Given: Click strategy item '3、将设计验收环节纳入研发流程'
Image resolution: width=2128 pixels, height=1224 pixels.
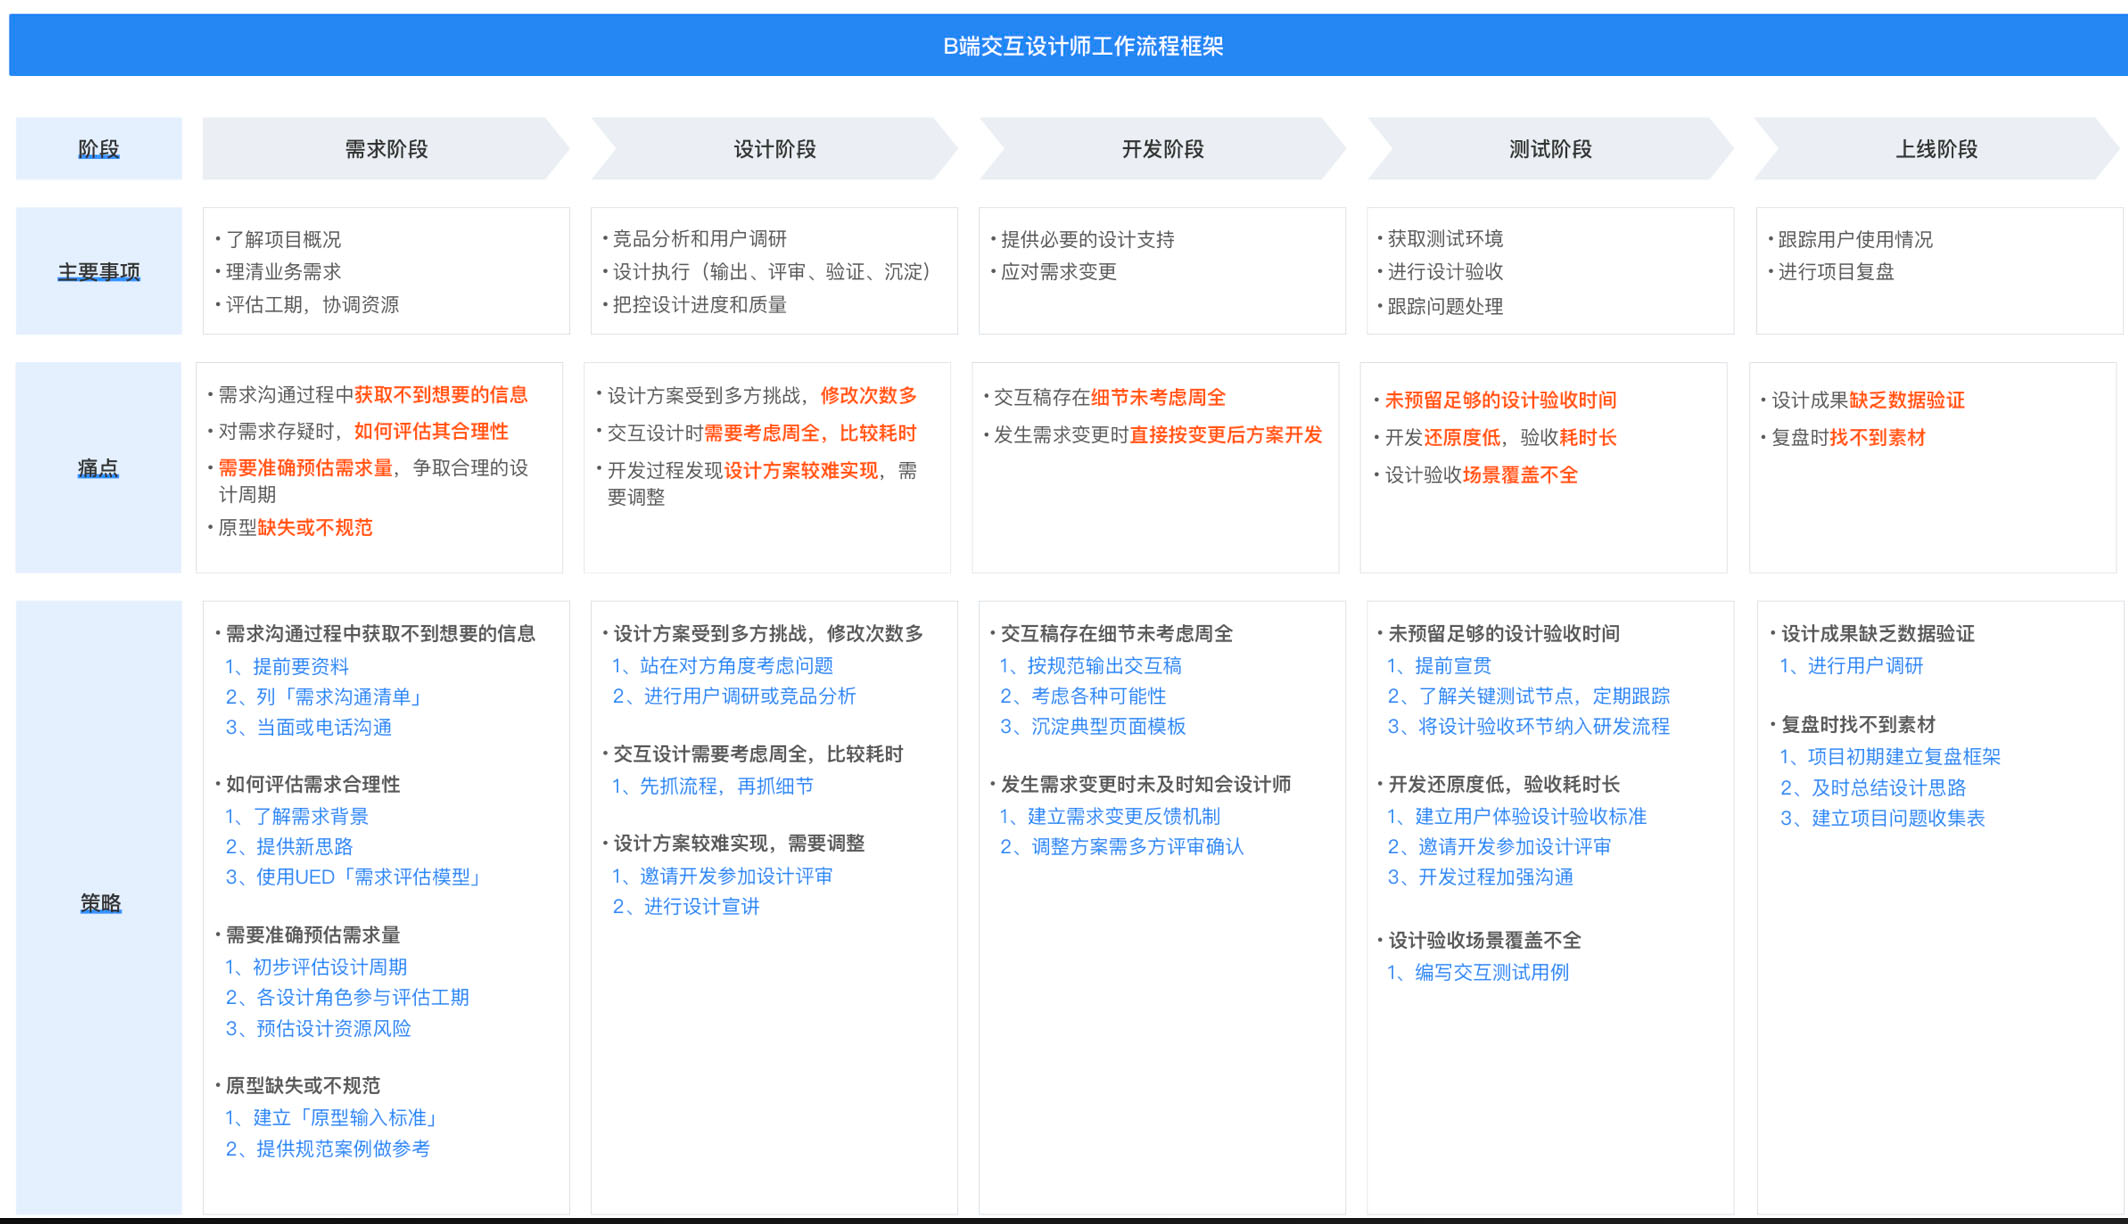Looking at the screenshot, I should pyautogui.click(x=1528, y=726).
